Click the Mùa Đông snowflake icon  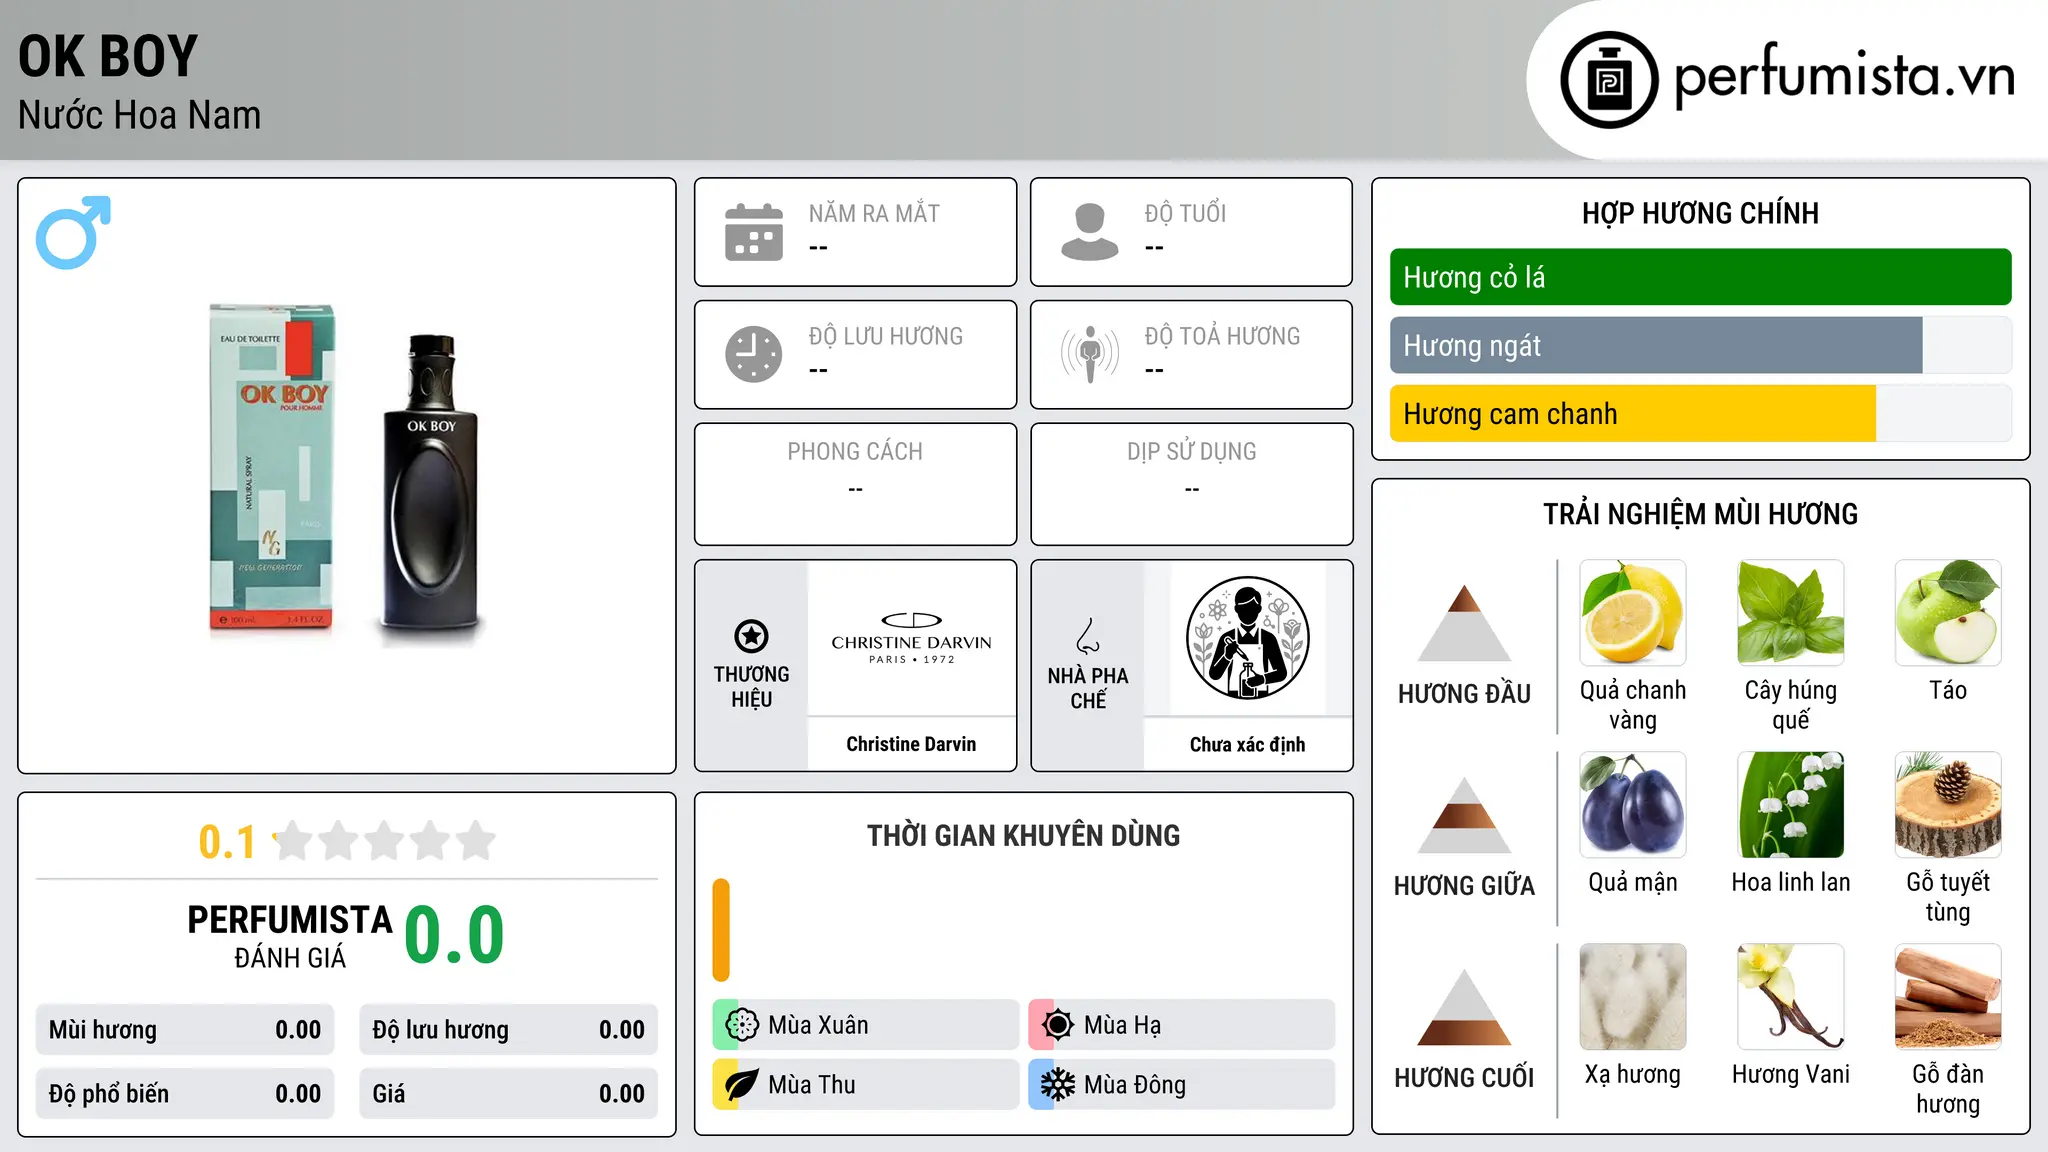tap(1057, 1085)
